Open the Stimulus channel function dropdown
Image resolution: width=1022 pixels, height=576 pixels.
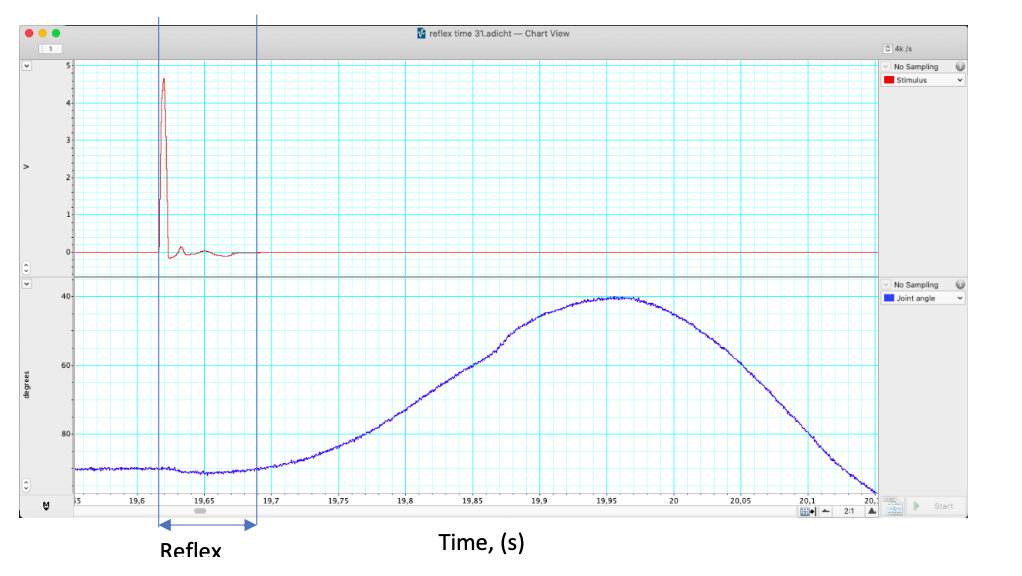pyautogui.click(x=923, y=80)
